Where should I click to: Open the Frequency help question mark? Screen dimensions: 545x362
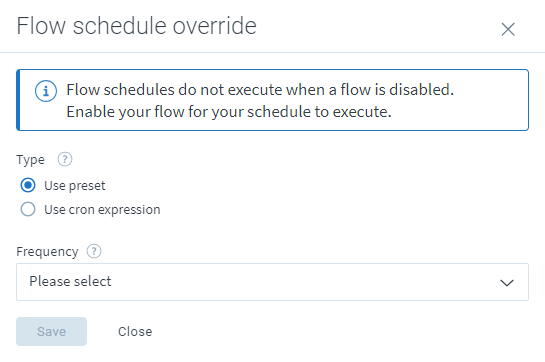pyautogui.click(x=94, y=251)
